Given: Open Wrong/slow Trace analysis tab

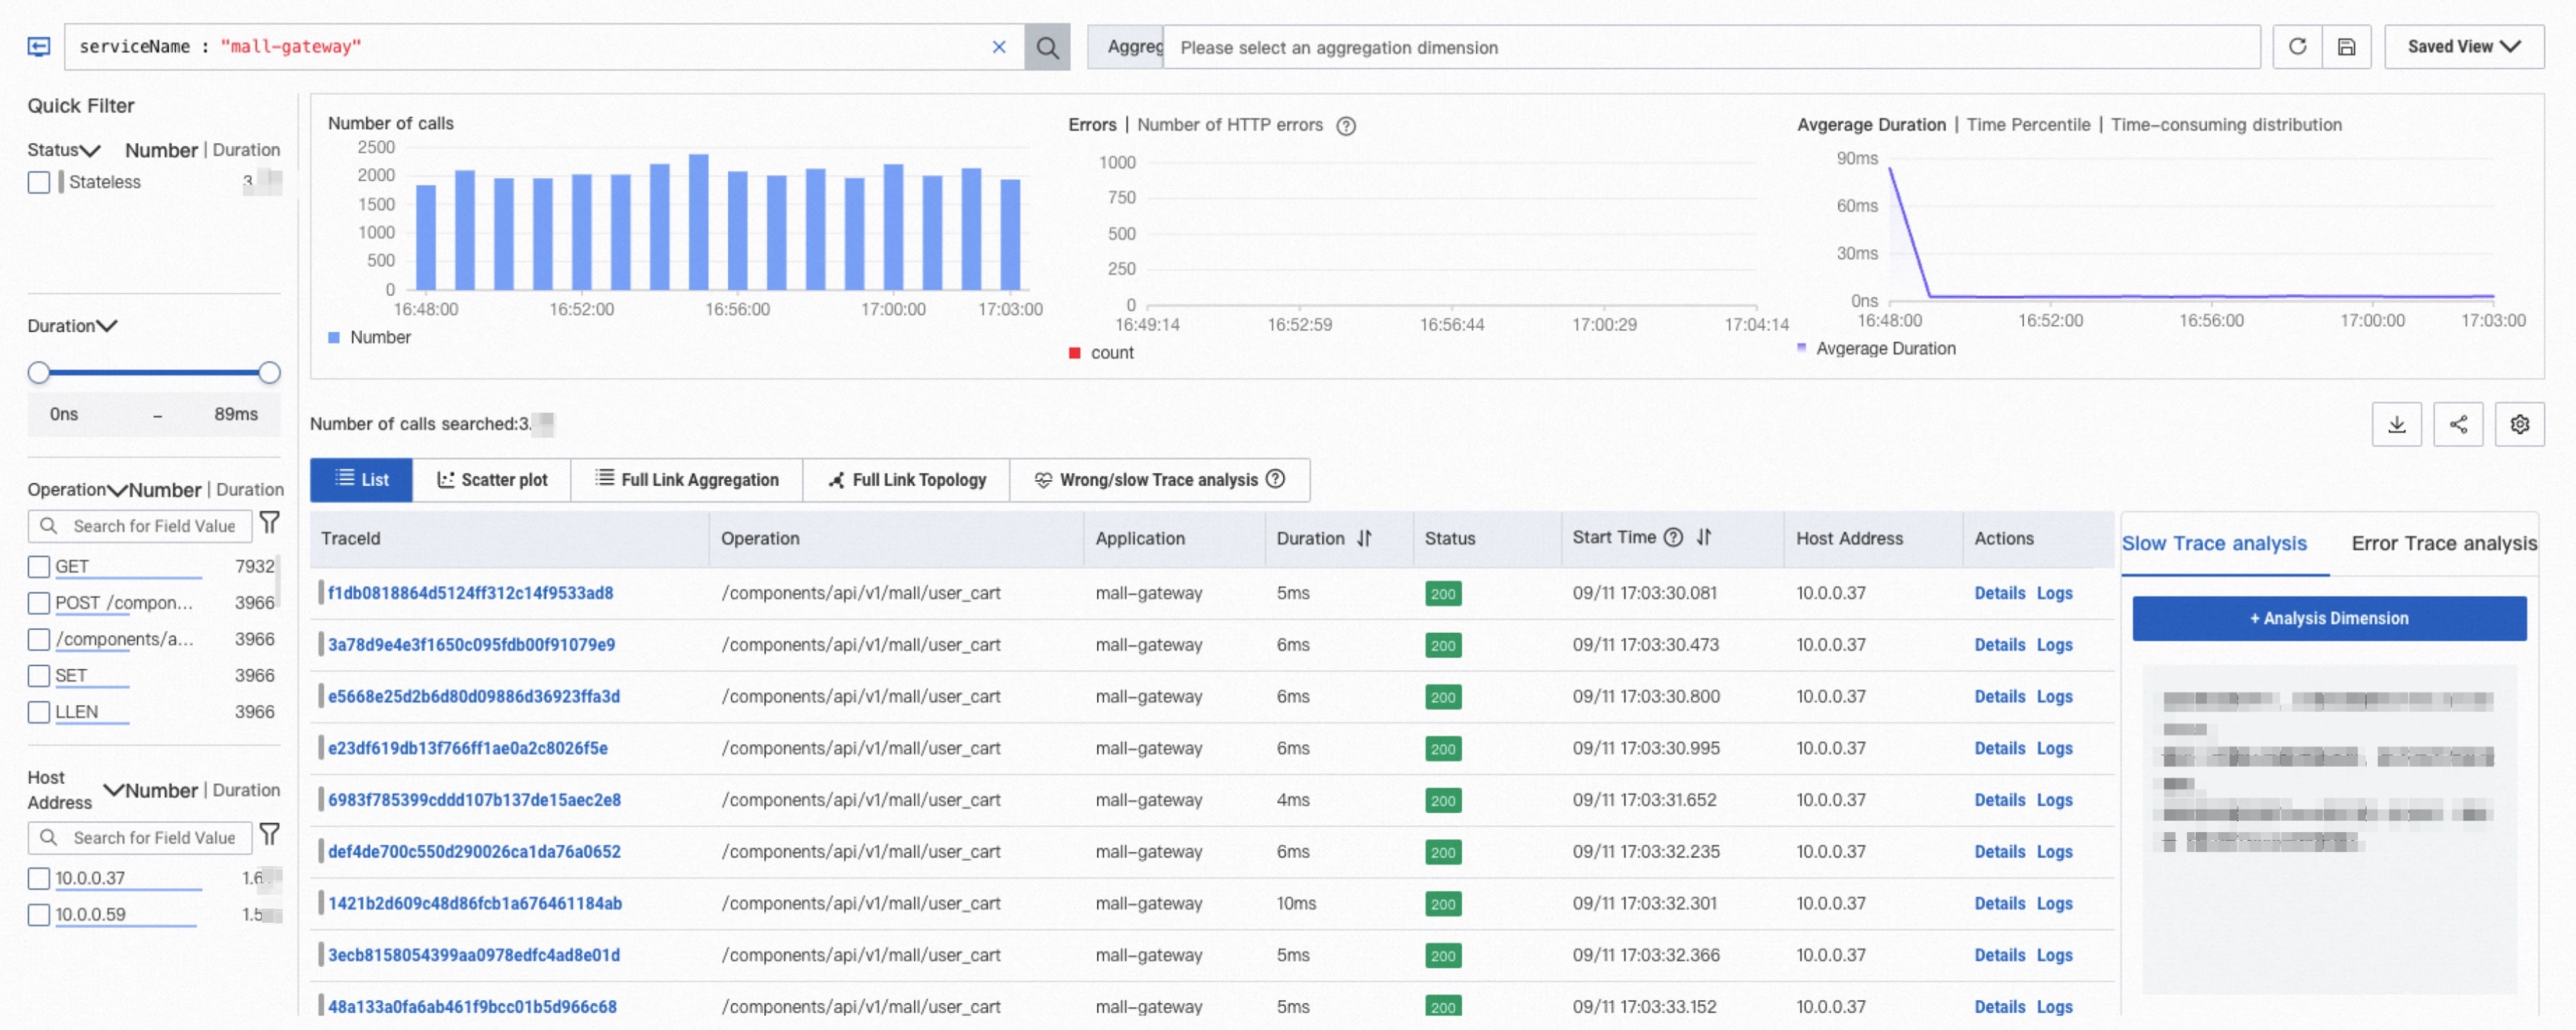Looking at the screenshot, I should 1159,480.
